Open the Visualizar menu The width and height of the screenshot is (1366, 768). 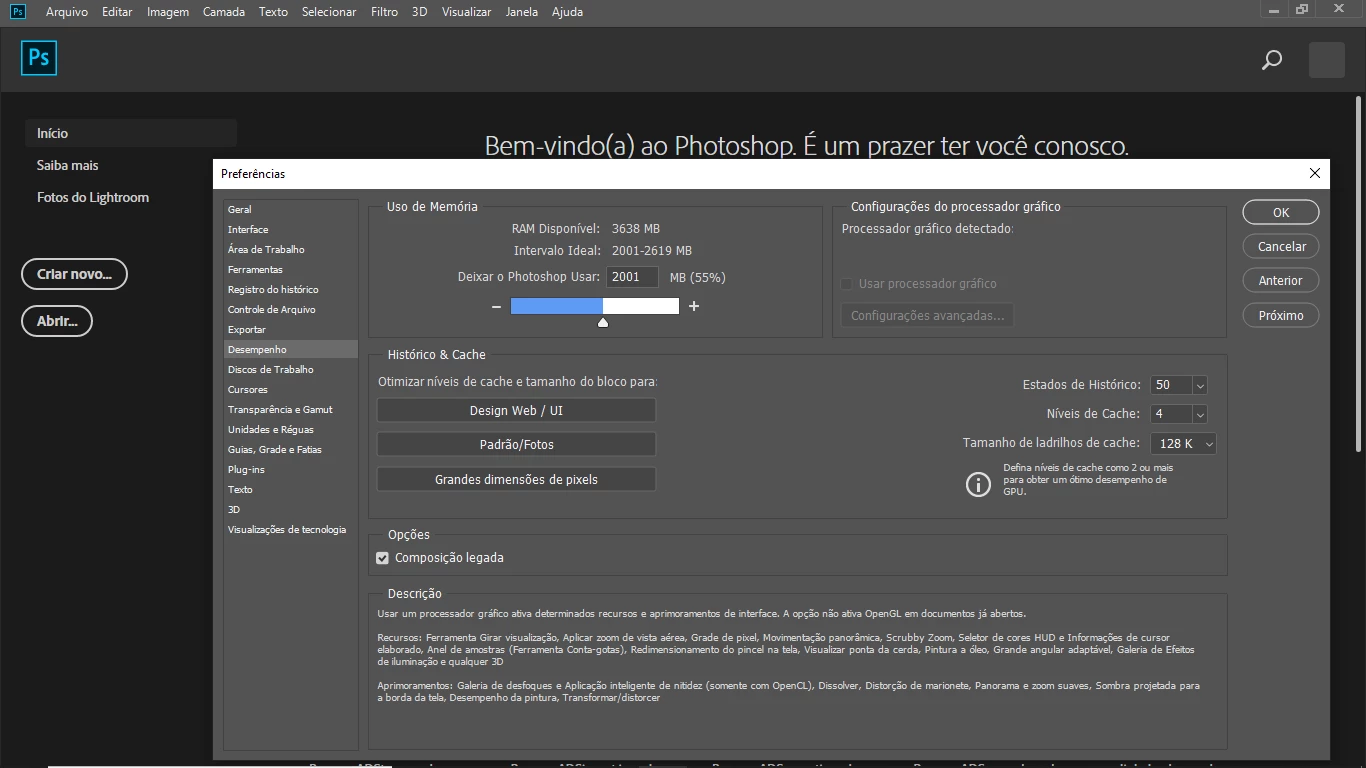click(x=466, y=12)
